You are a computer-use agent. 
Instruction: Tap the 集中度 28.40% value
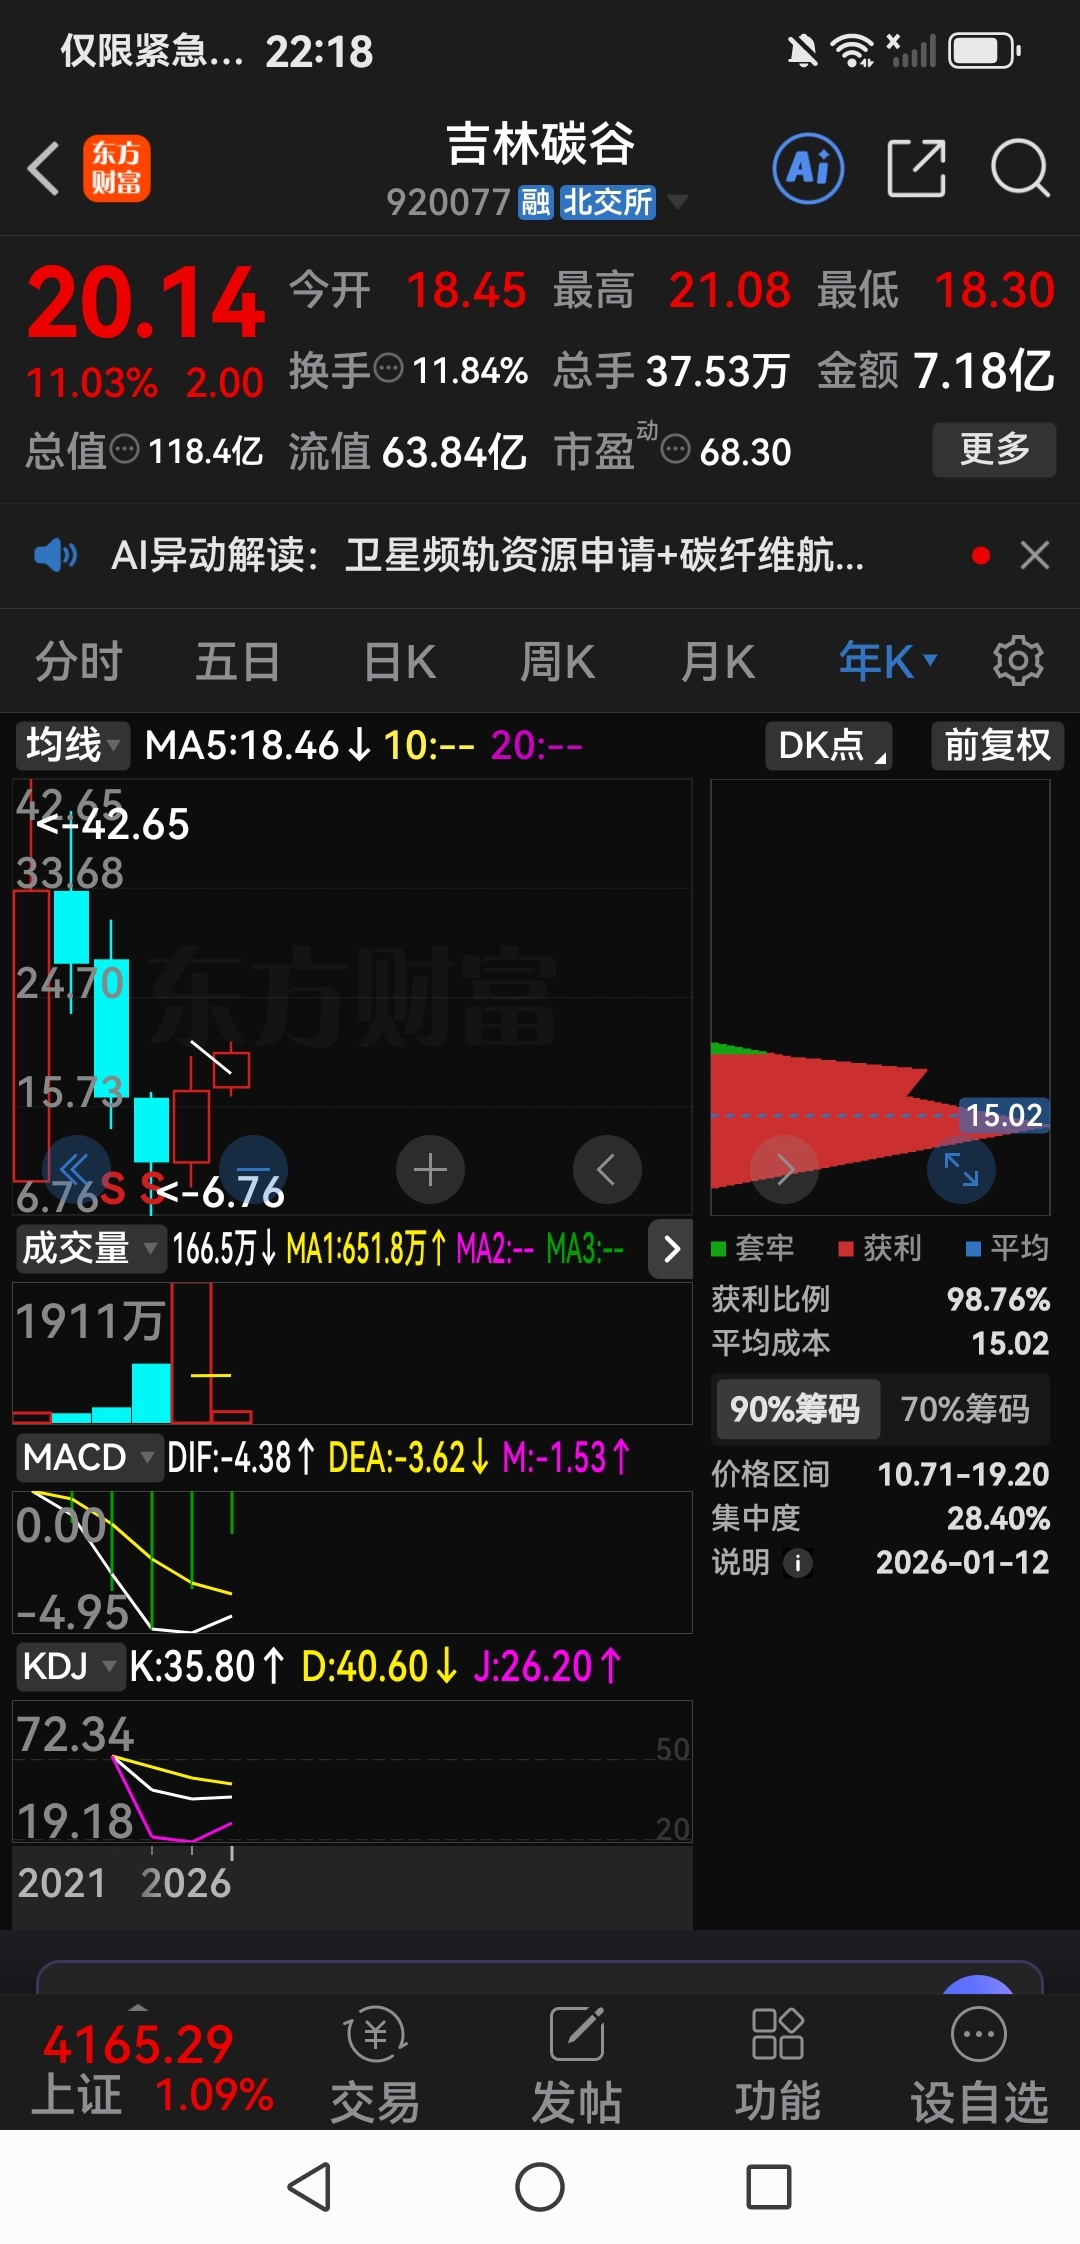click(998, 1518)
